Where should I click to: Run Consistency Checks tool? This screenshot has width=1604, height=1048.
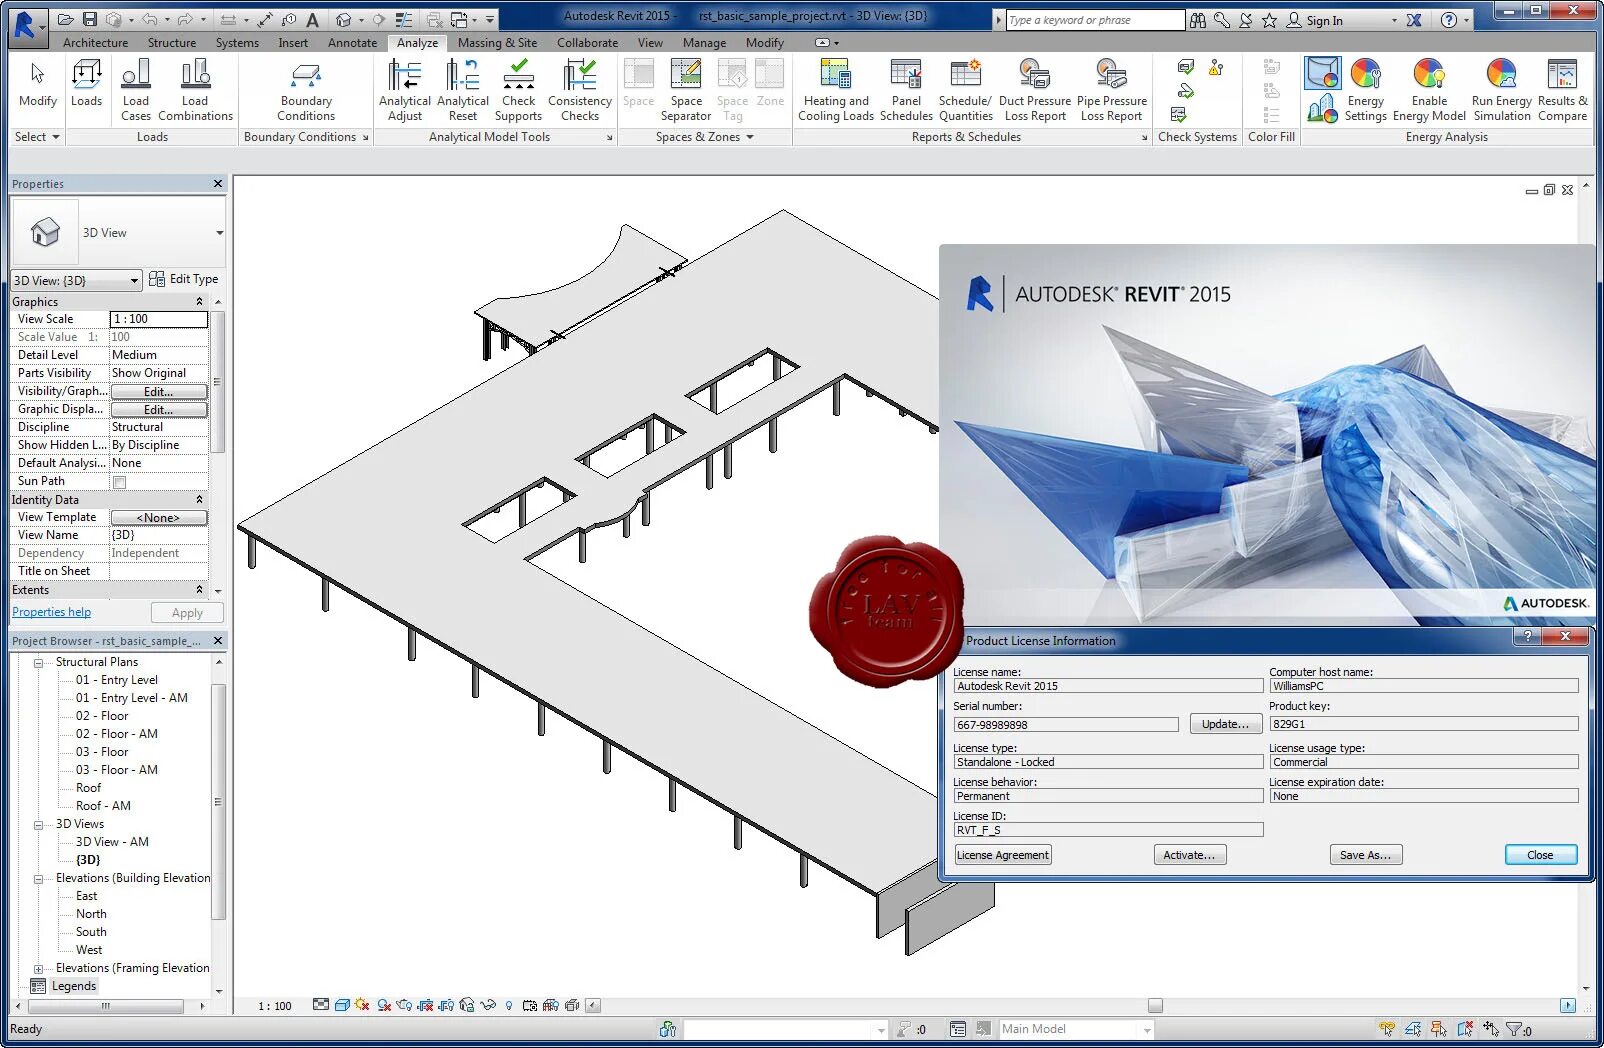[x=580, y=90]
